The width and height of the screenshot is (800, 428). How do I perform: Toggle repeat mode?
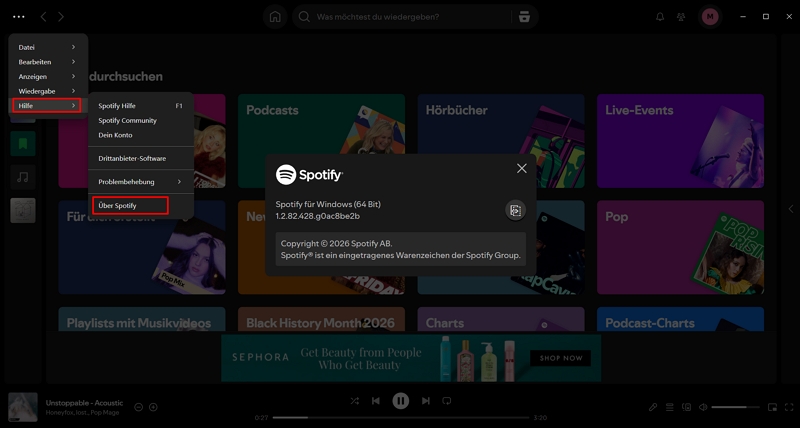pos(447,401)
